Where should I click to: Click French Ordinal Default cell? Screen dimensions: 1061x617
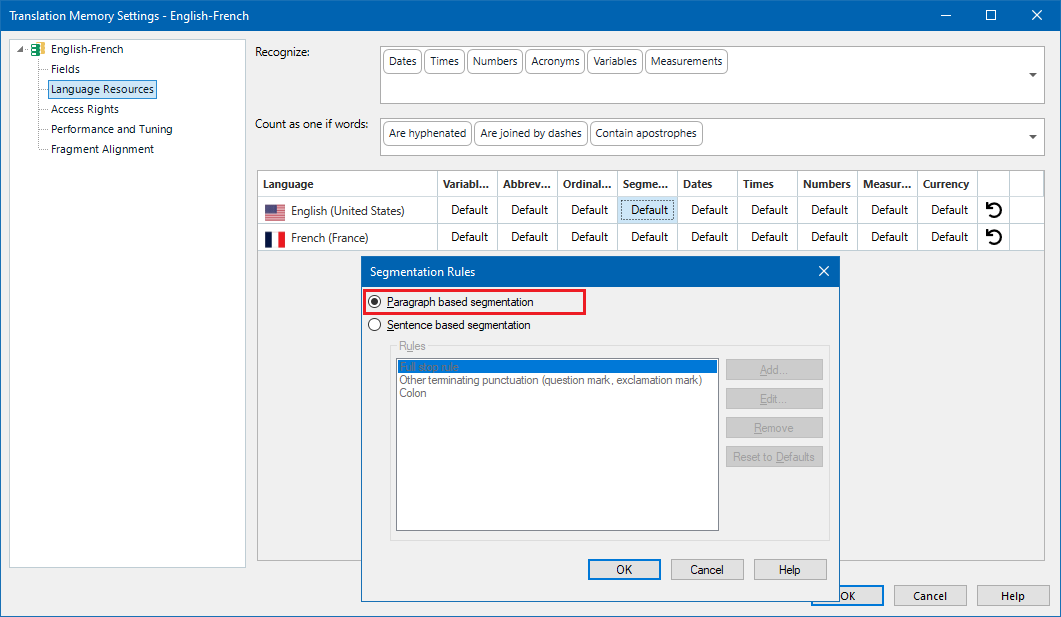coord(589,237)
